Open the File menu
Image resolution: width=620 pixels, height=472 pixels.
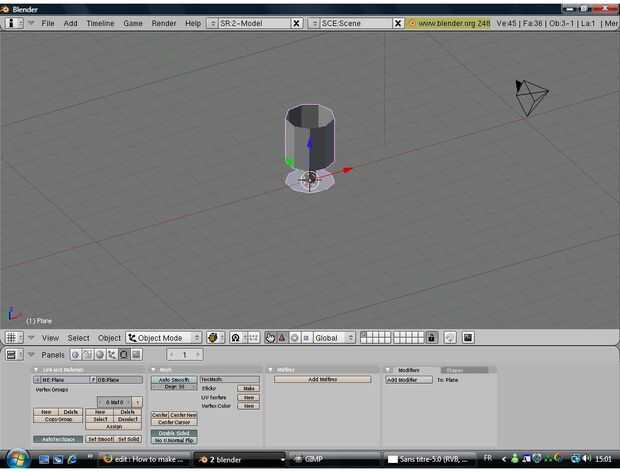pos(48,23)
